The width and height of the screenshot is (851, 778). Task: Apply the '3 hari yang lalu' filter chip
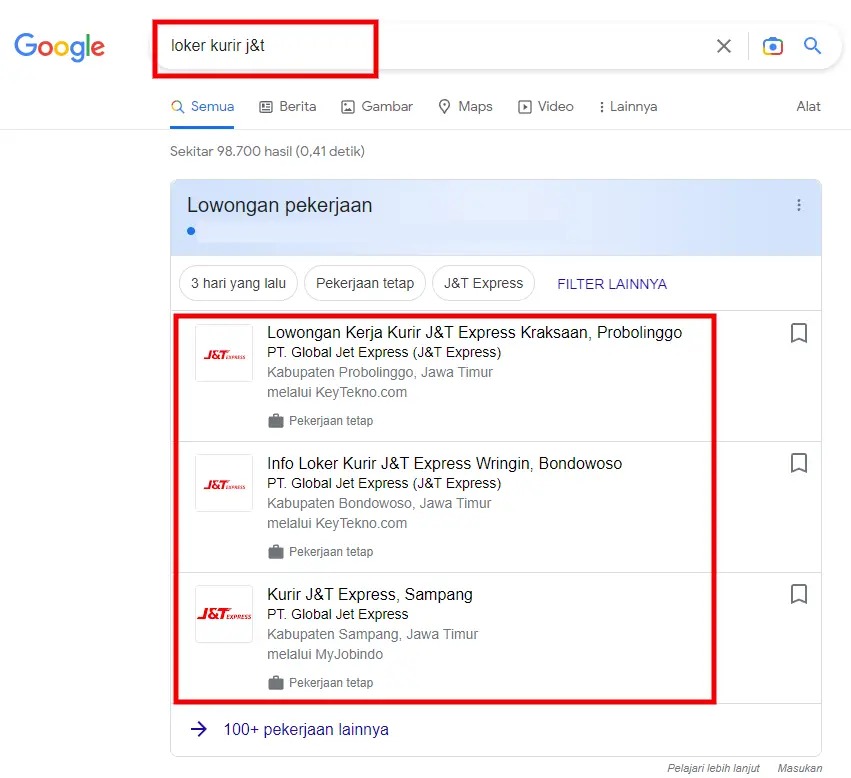pyautogui.click(x=238, y=283)
